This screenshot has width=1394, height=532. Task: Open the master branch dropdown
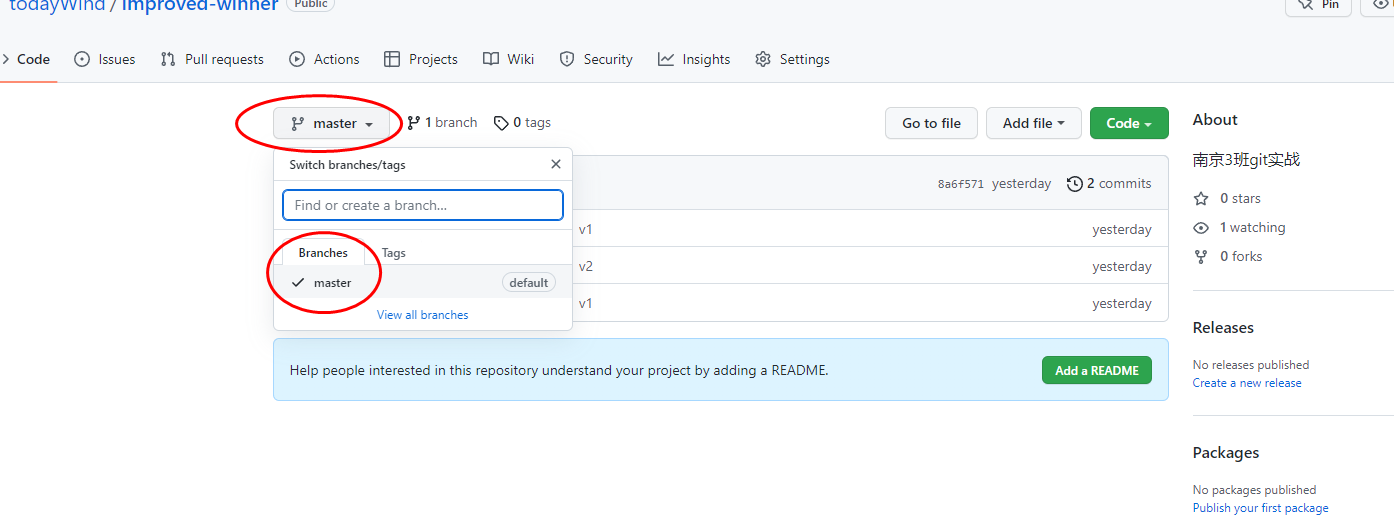332,124
